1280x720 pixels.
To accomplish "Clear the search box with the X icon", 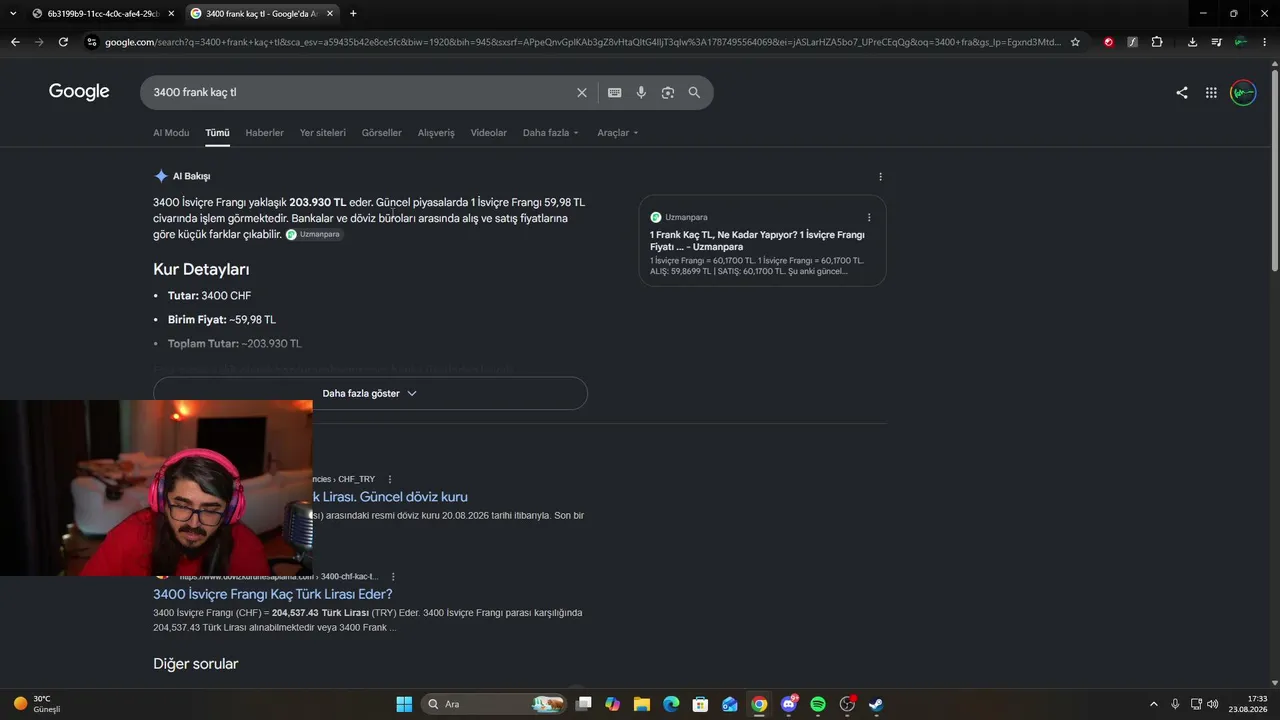I will pyautogui.click(x=582, y=92).
